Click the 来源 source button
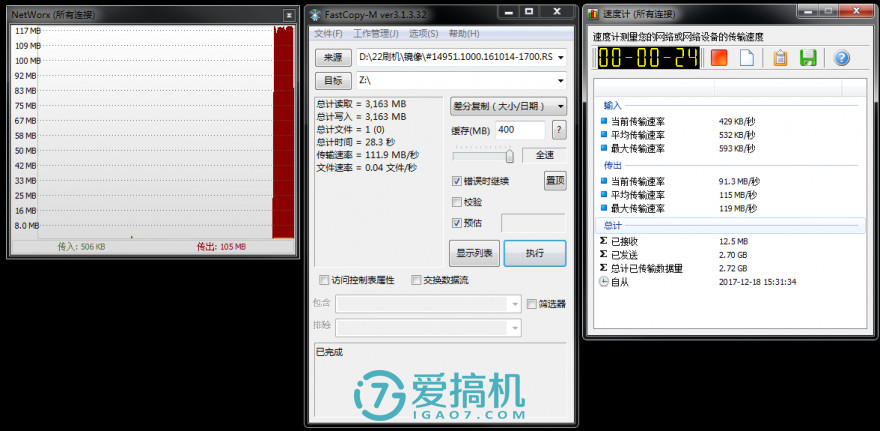The height and width of the screenshot is (431, 880). (x=333, y=57)
